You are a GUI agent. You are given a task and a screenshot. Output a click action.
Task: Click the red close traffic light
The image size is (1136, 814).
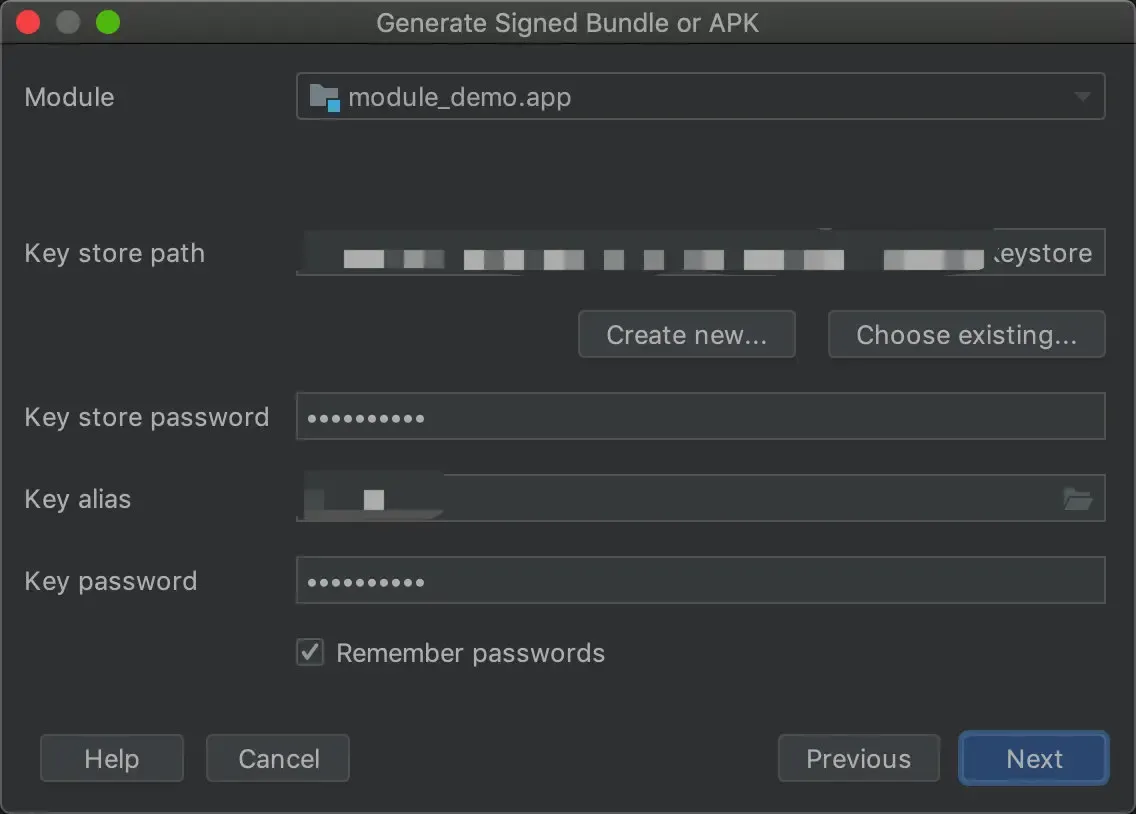click(27, 21)
